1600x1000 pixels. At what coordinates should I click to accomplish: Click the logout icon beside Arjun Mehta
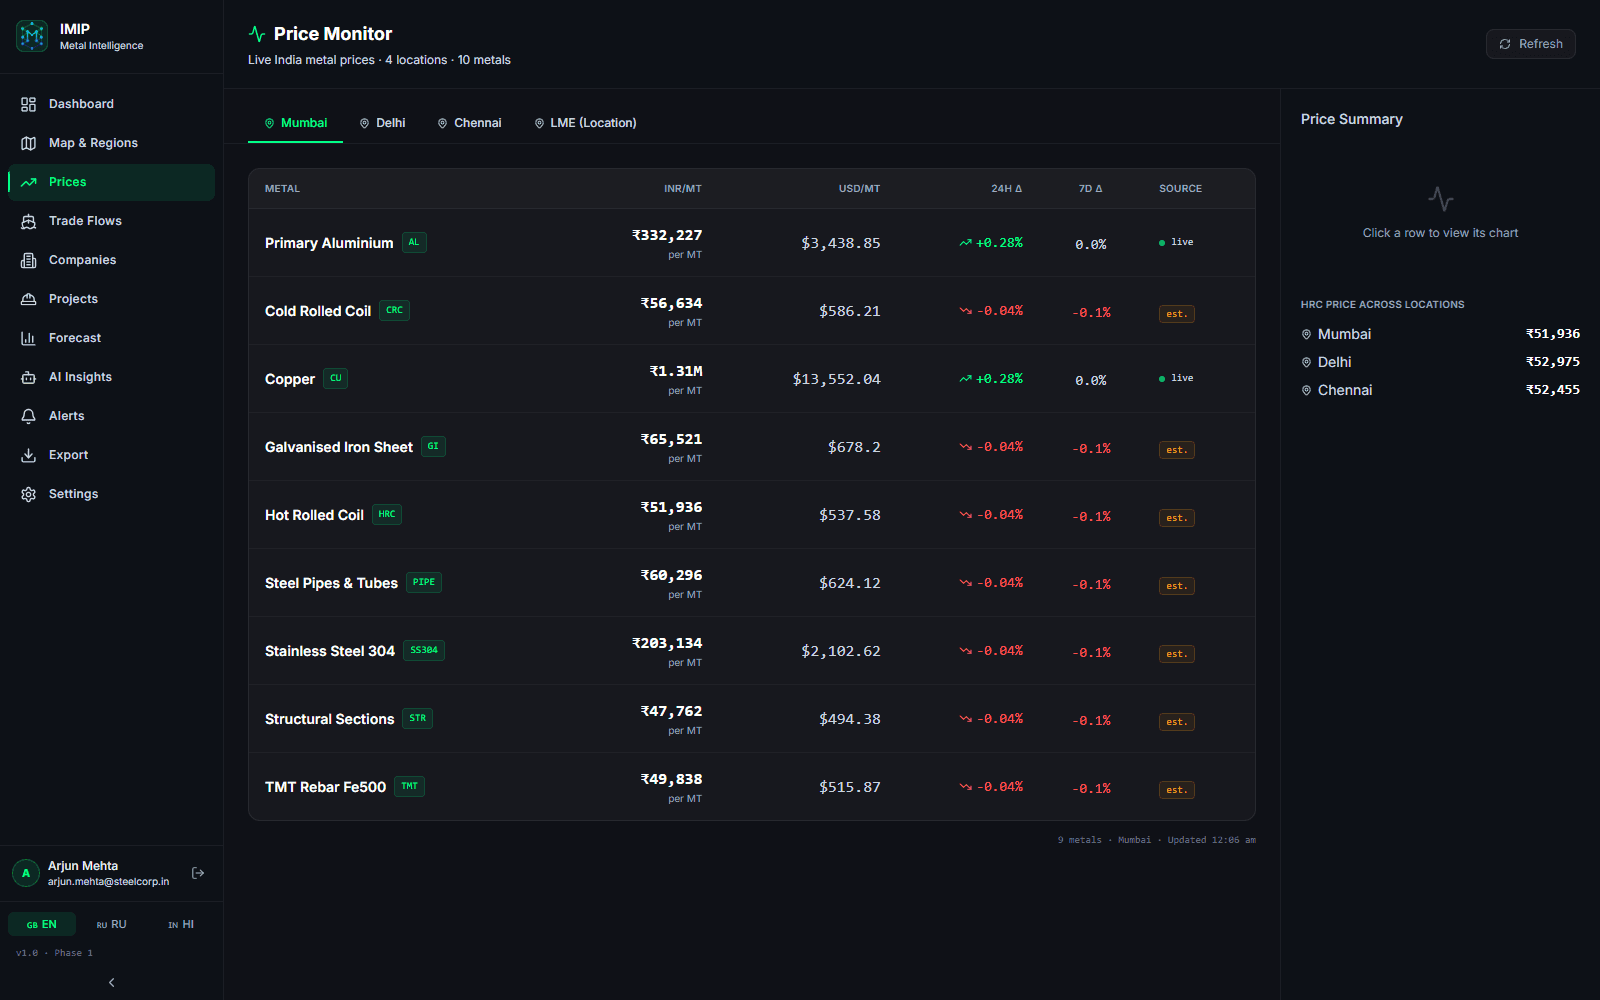point(198,873)
